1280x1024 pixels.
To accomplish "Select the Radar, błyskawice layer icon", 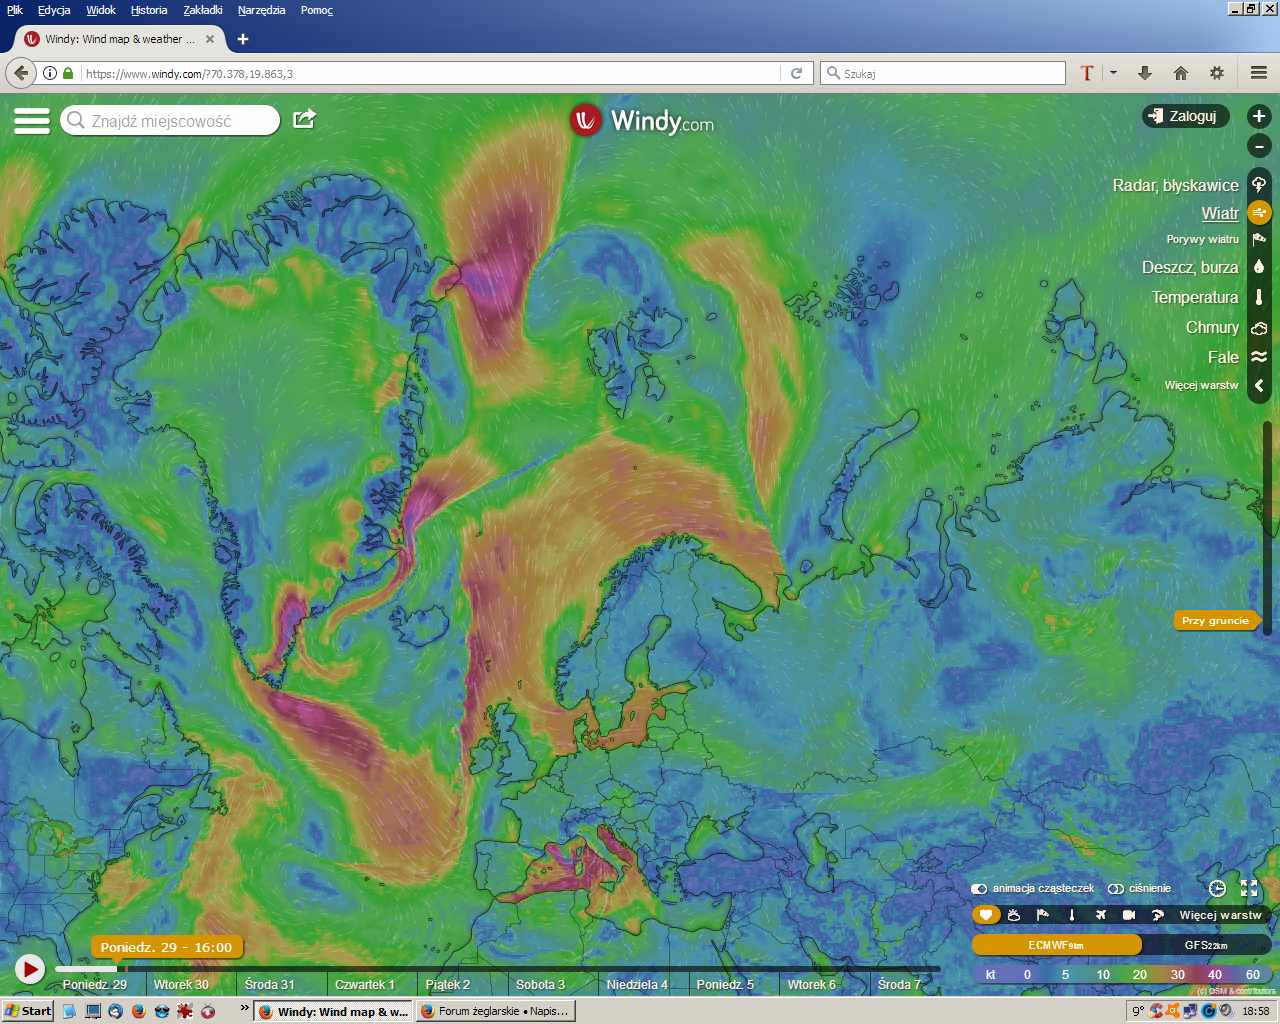I will click(1259, 184).
